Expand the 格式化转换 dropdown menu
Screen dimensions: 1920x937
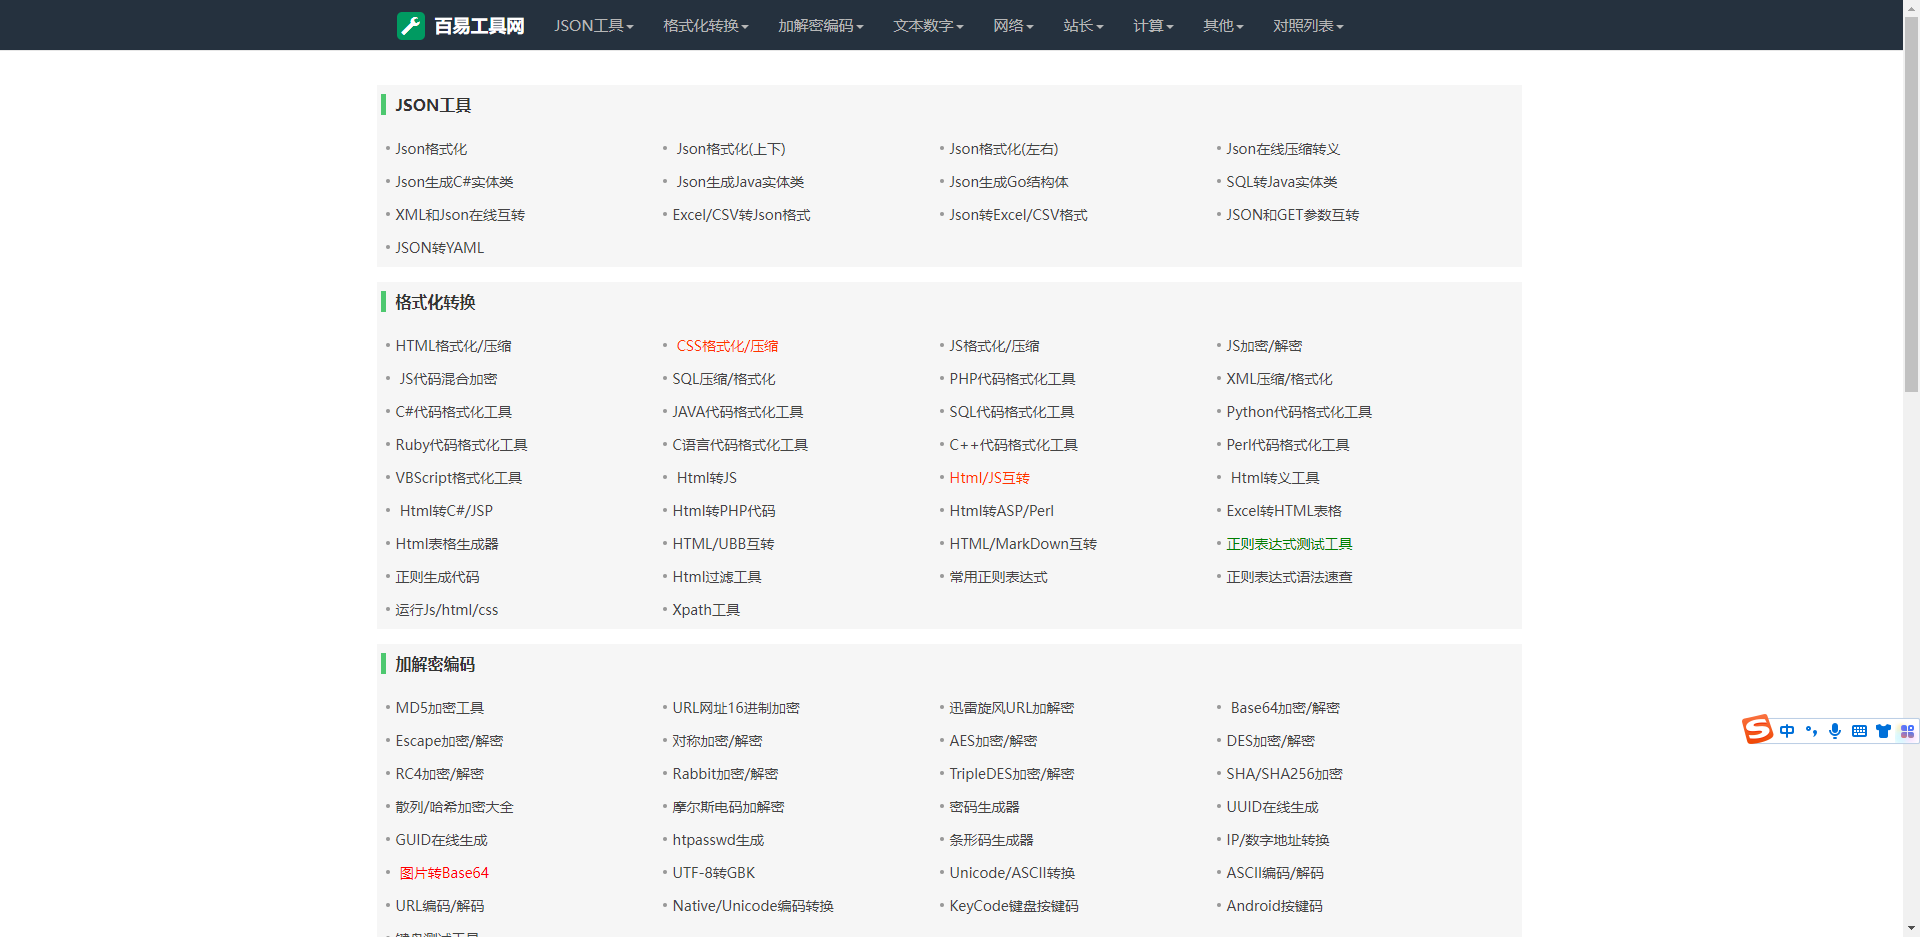[x=705, y=25]
